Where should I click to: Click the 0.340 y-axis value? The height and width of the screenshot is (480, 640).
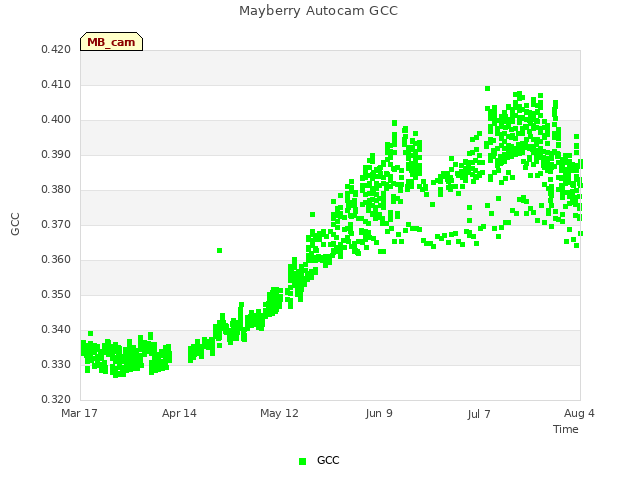[56, 329]
